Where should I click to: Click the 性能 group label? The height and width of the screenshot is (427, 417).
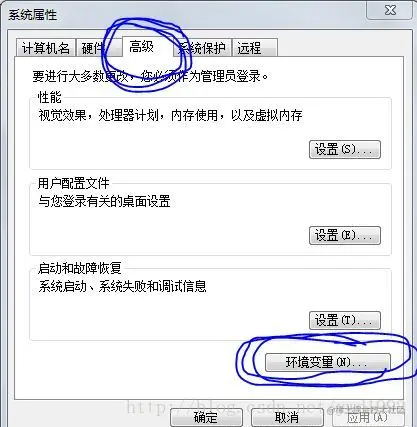point(49,97)
